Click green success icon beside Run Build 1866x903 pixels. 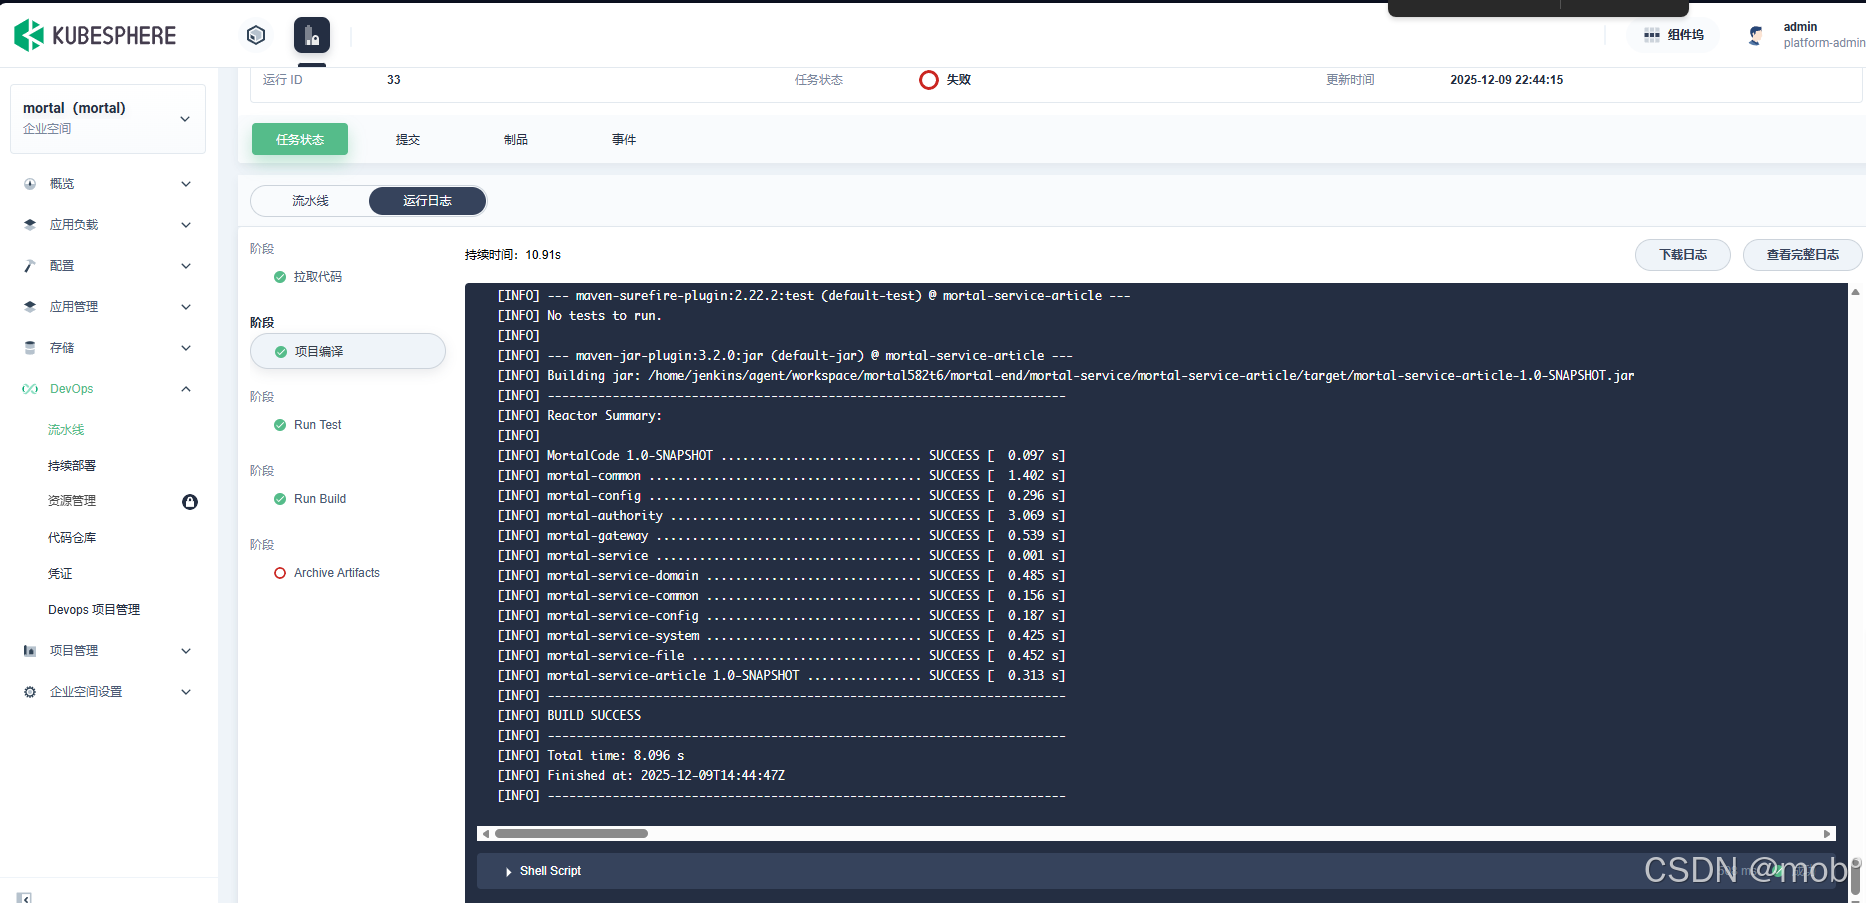coord(280,499)
